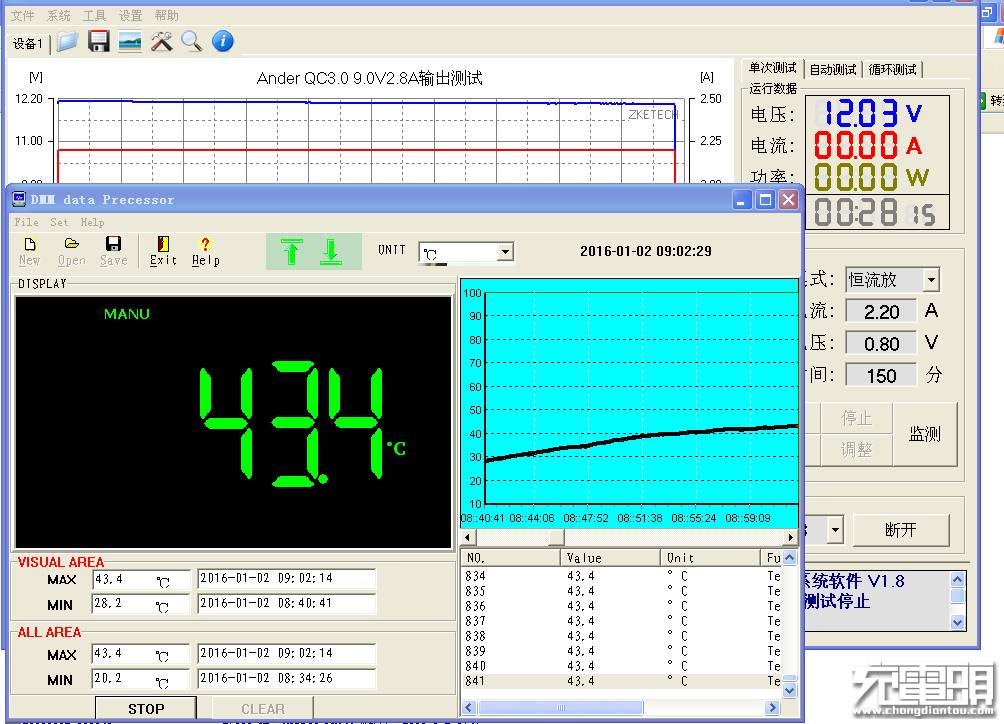Click the 断开 disconnect button
The image size is (1004, 724).
click(900, 530)
